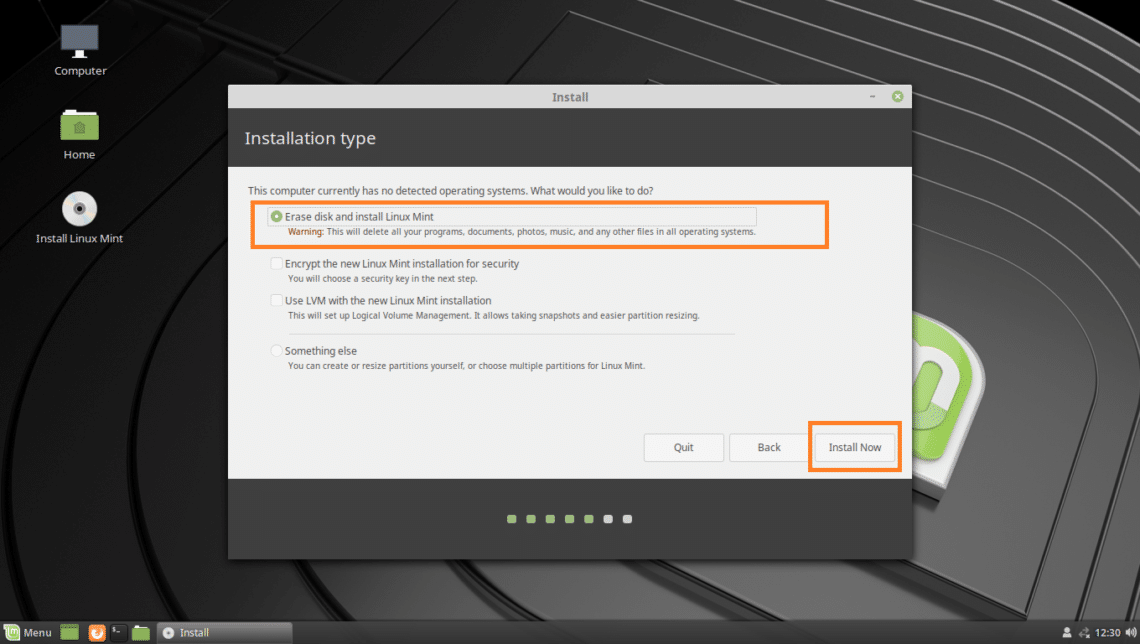The image size is (1140, 644).
Task: Click the Install Now button
Action: click(x=855, y=447)
